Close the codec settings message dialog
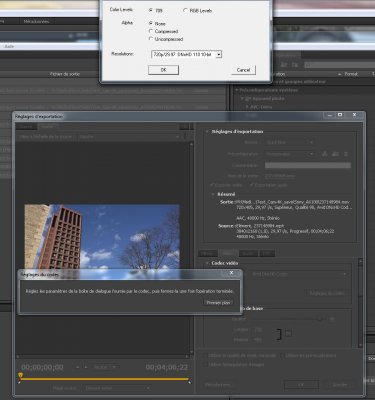The width and height of the screenshot is (375, 400). (x=231, y=273)
